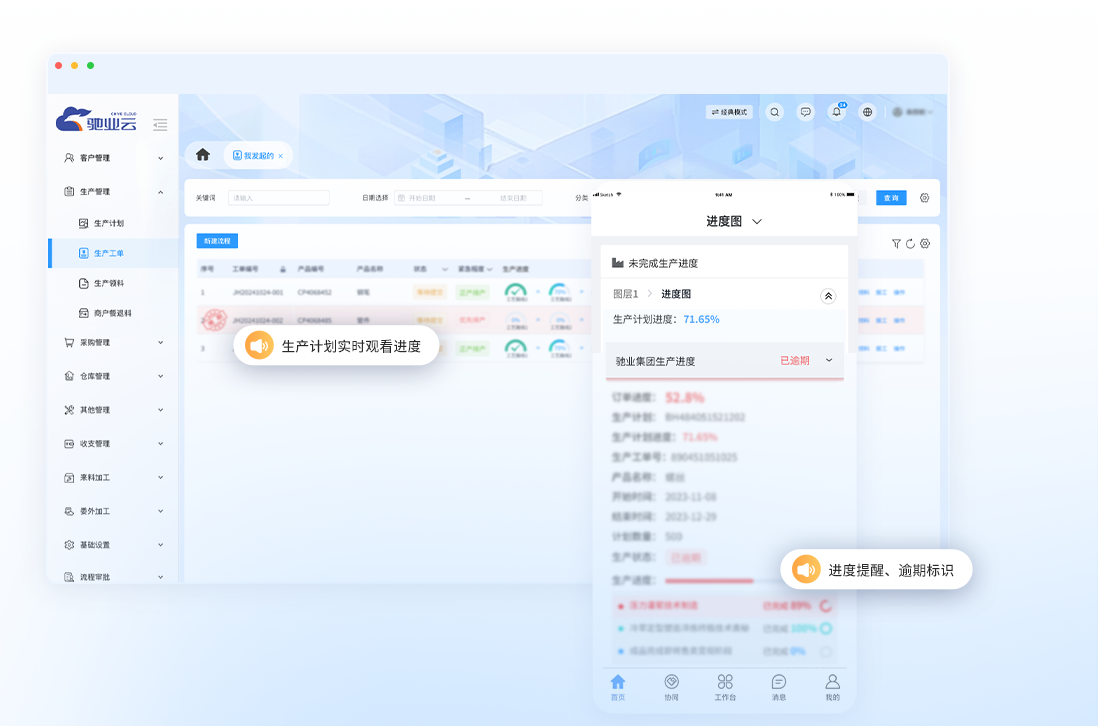Open 生产计划 in the sidebar menu
The image size is (1098, 726).
[x=110, y=223]
